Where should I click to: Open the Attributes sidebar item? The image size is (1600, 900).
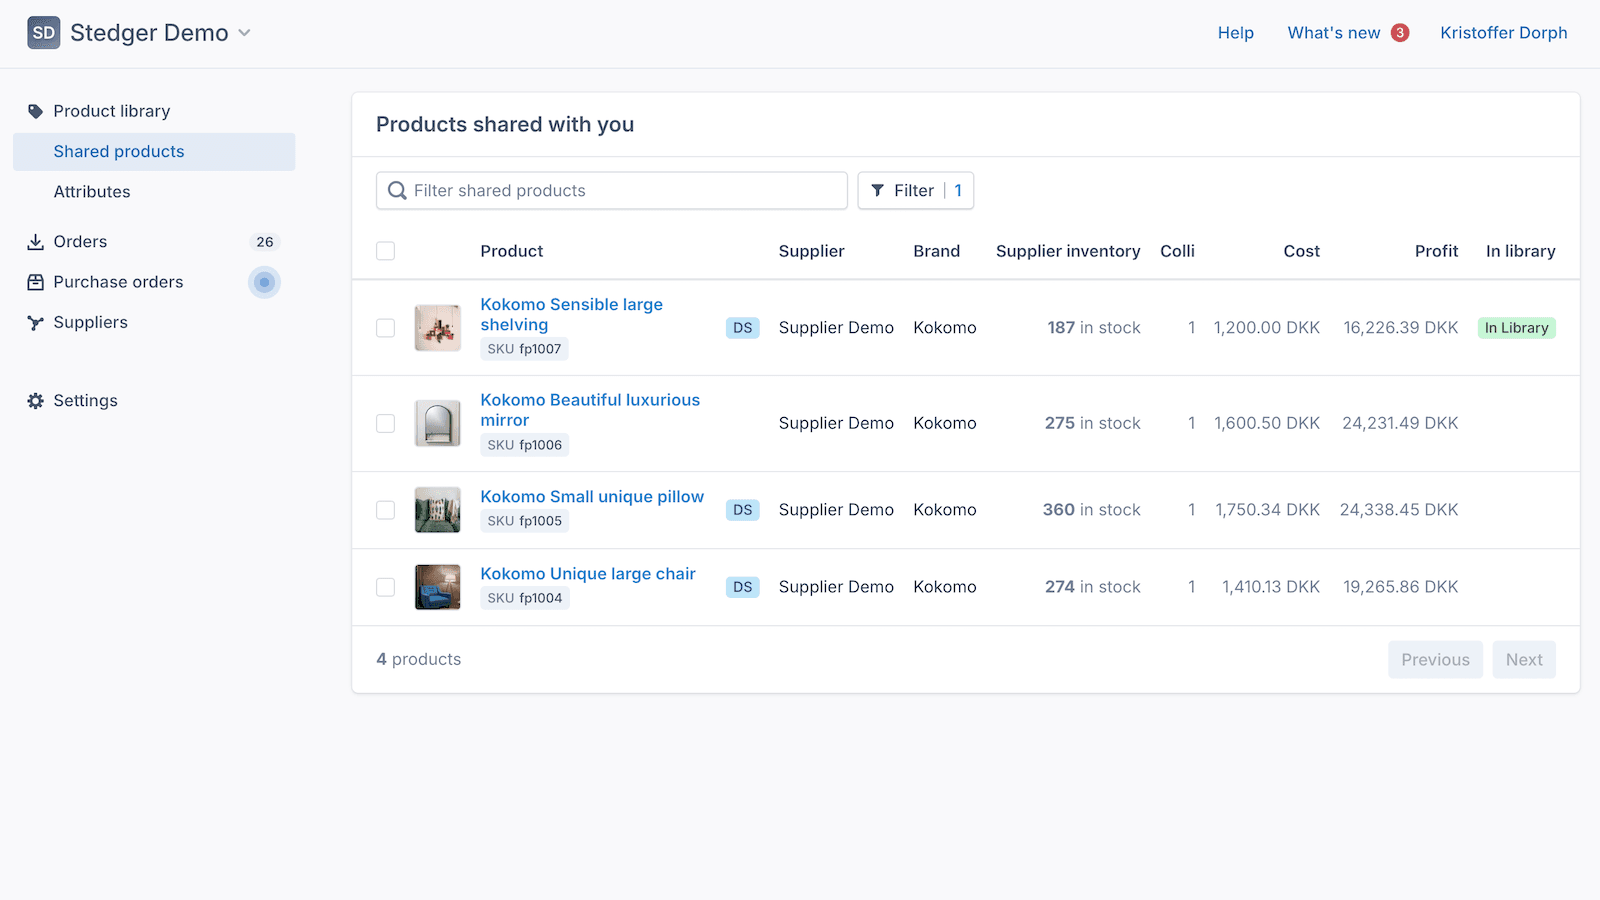coord(92,192)
